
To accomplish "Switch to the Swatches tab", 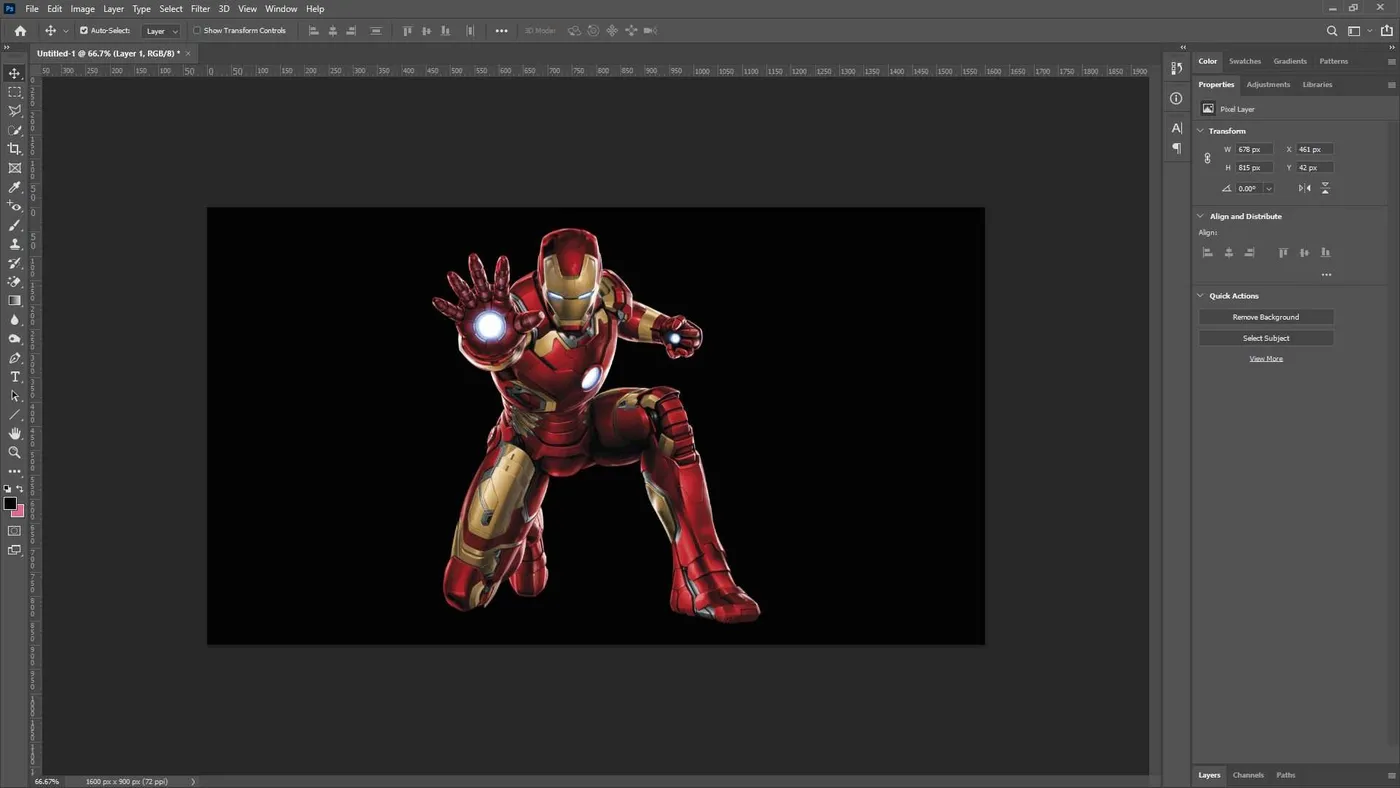I will pos(1245,61).
